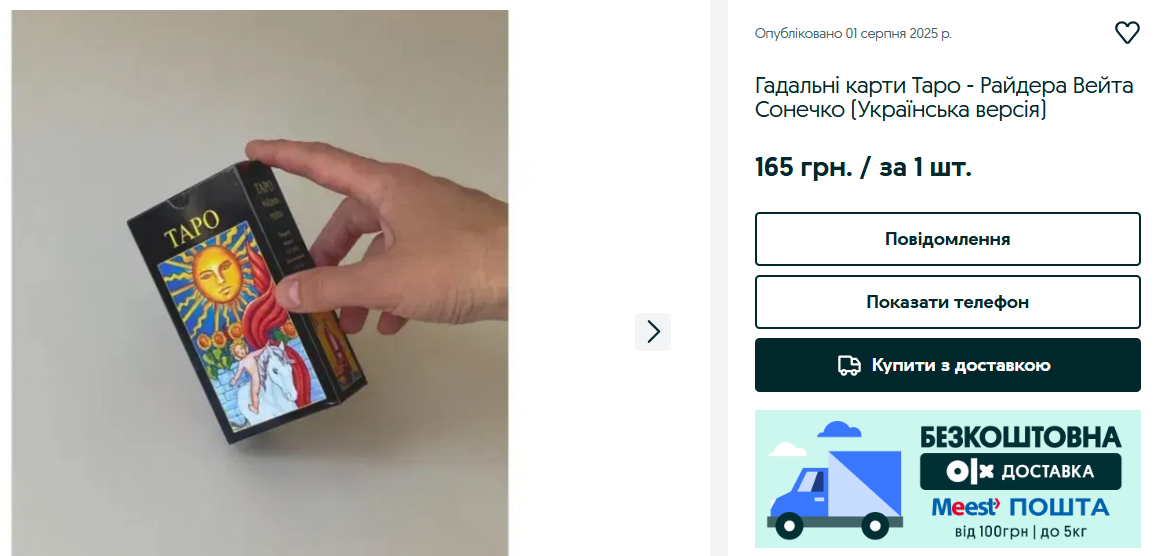Add listing to favorites with heart icon
Screen dimensions: 1156x556
pos(1127,32)
